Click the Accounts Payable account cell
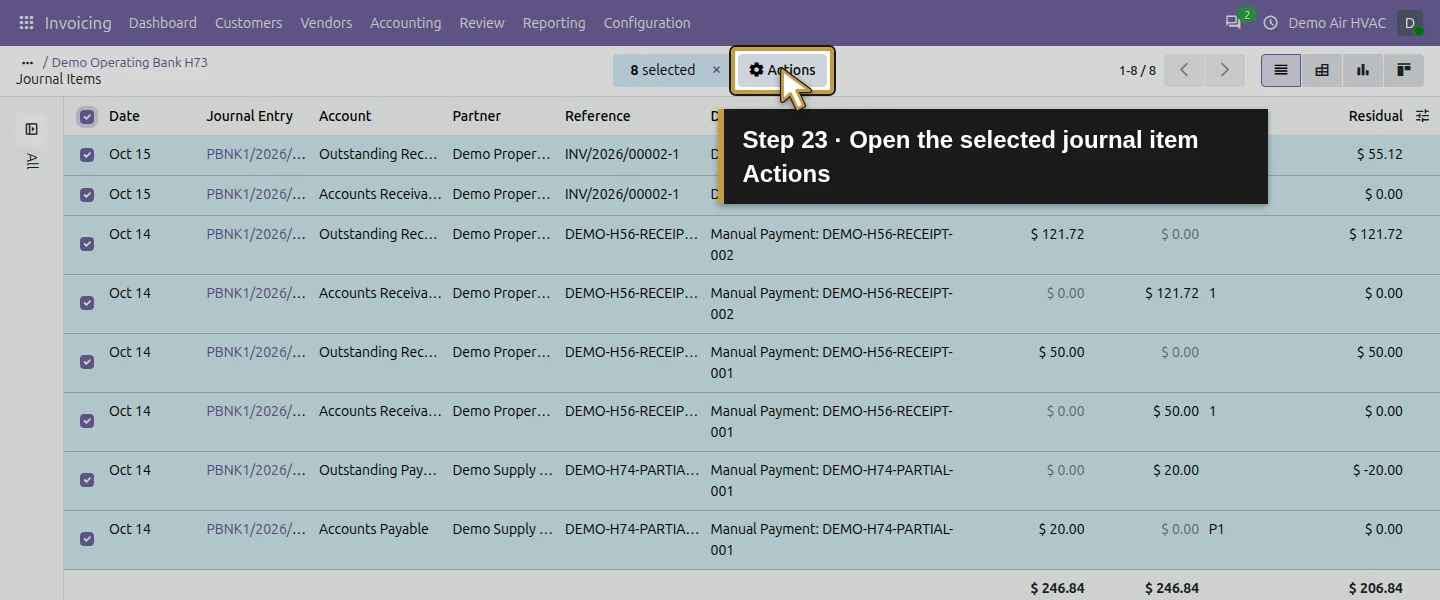Screen dimensions: 1440x600 pos(374,529)
